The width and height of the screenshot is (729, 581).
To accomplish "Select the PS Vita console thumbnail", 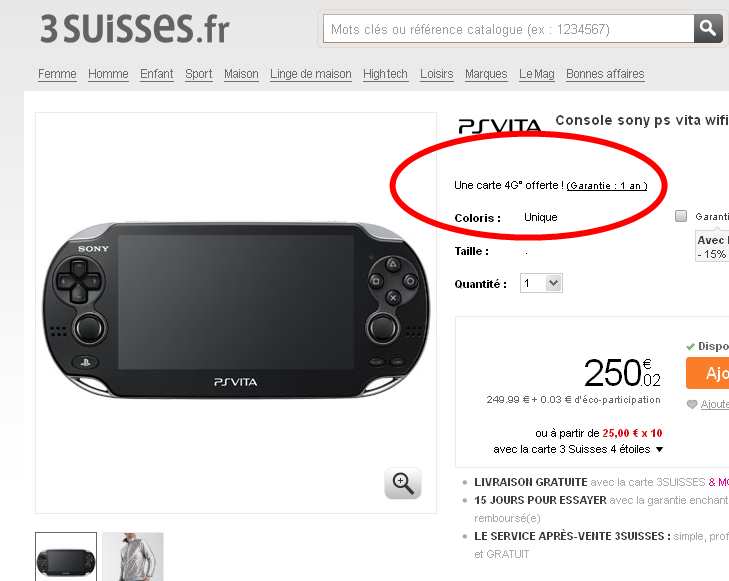I will [x=66, y=557].
